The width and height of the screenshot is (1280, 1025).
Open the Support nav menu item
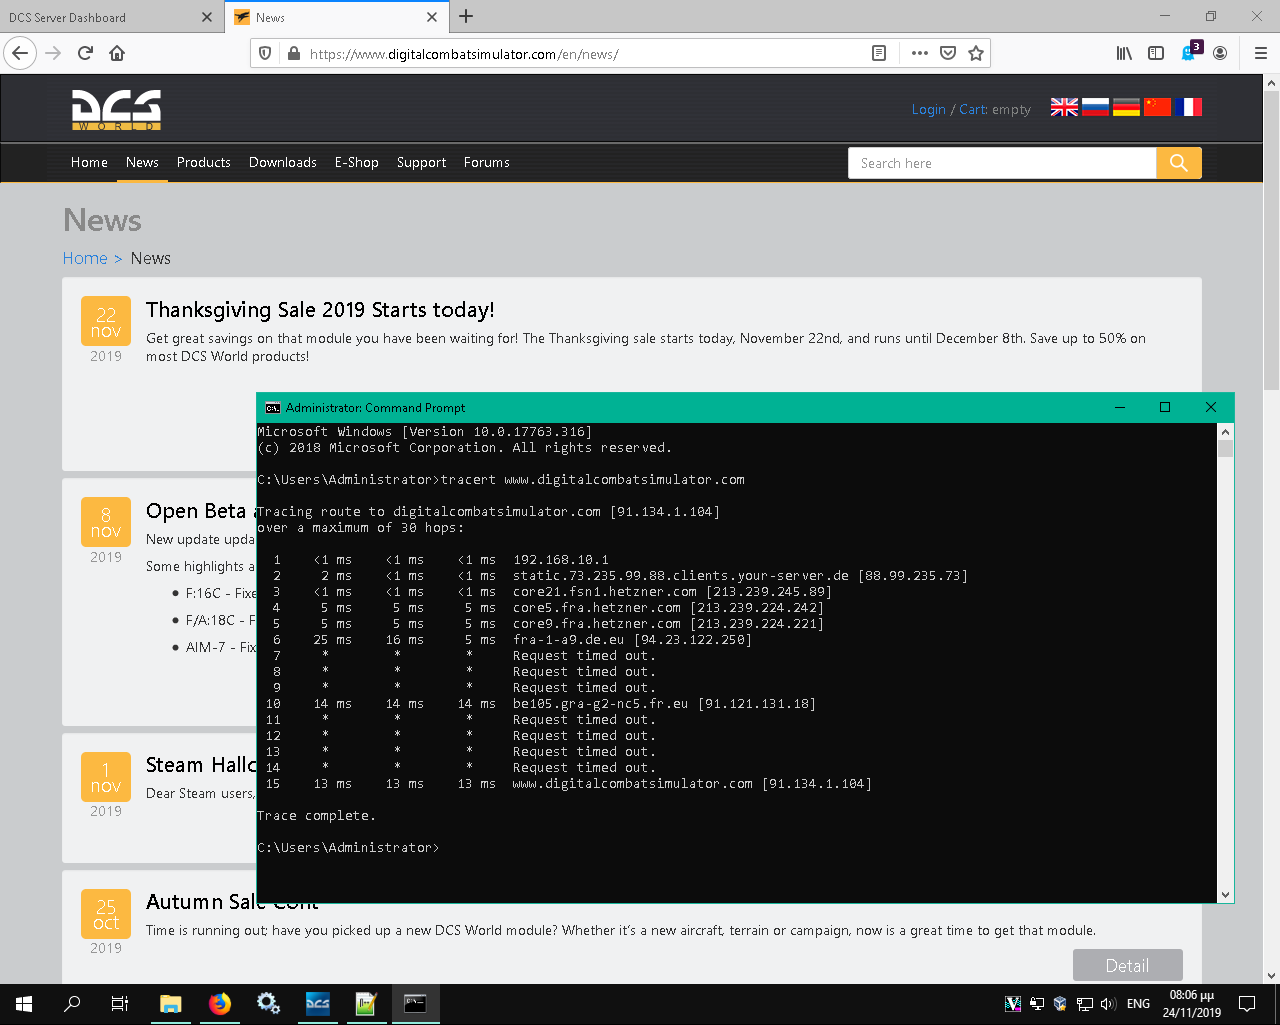point(421,162)
